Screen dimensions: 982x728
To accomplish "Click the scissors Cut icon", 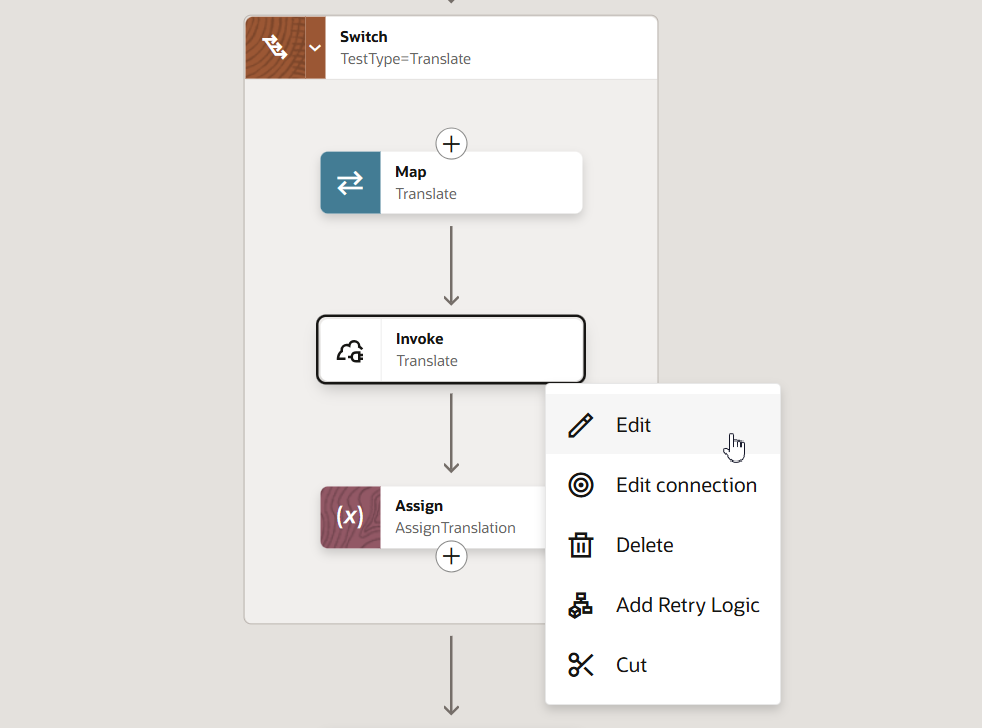I will [x=581, y=665].
